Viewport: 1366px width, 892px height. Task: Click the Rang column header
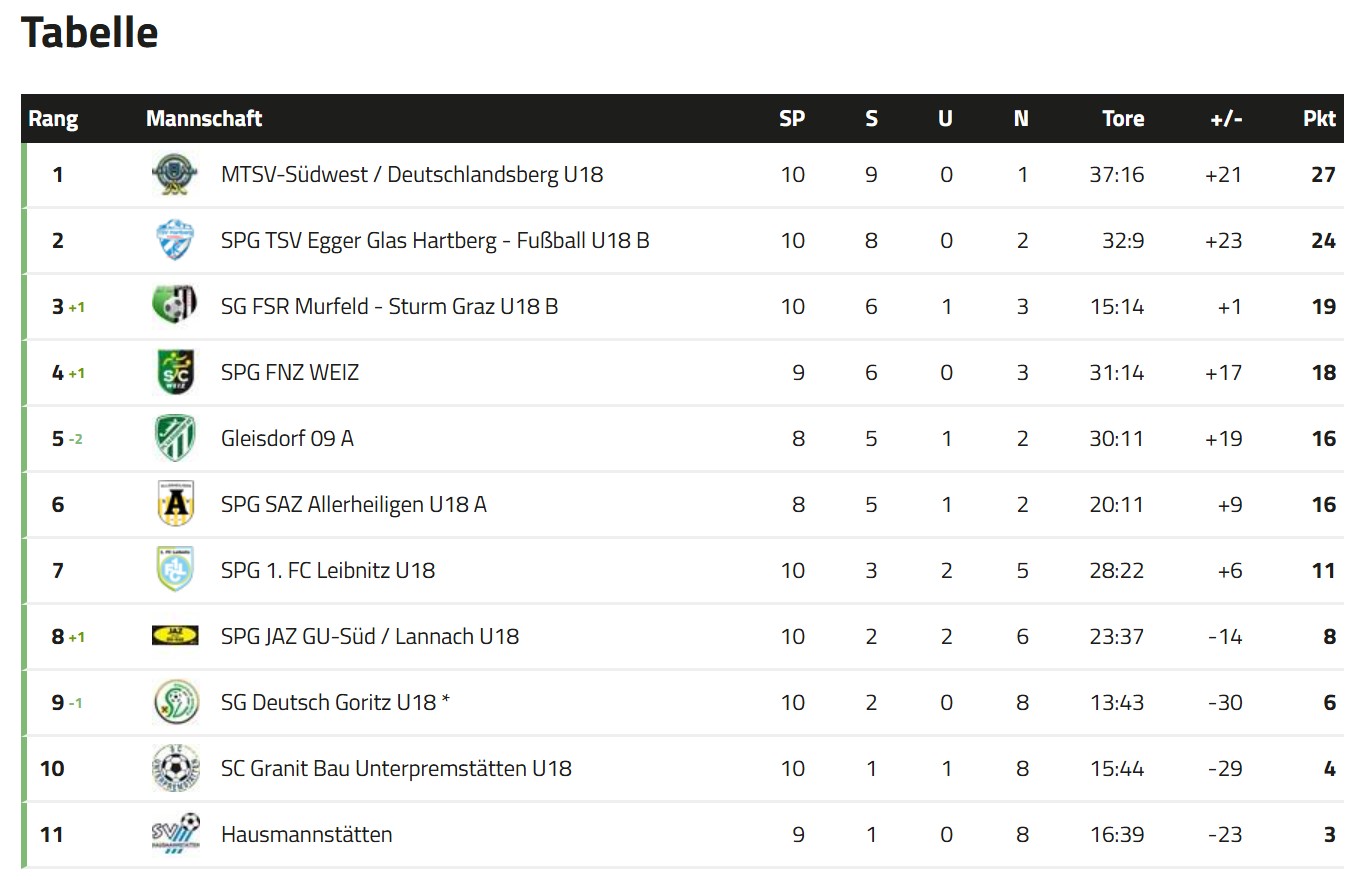pyautogui.click(x=53, y=119)
